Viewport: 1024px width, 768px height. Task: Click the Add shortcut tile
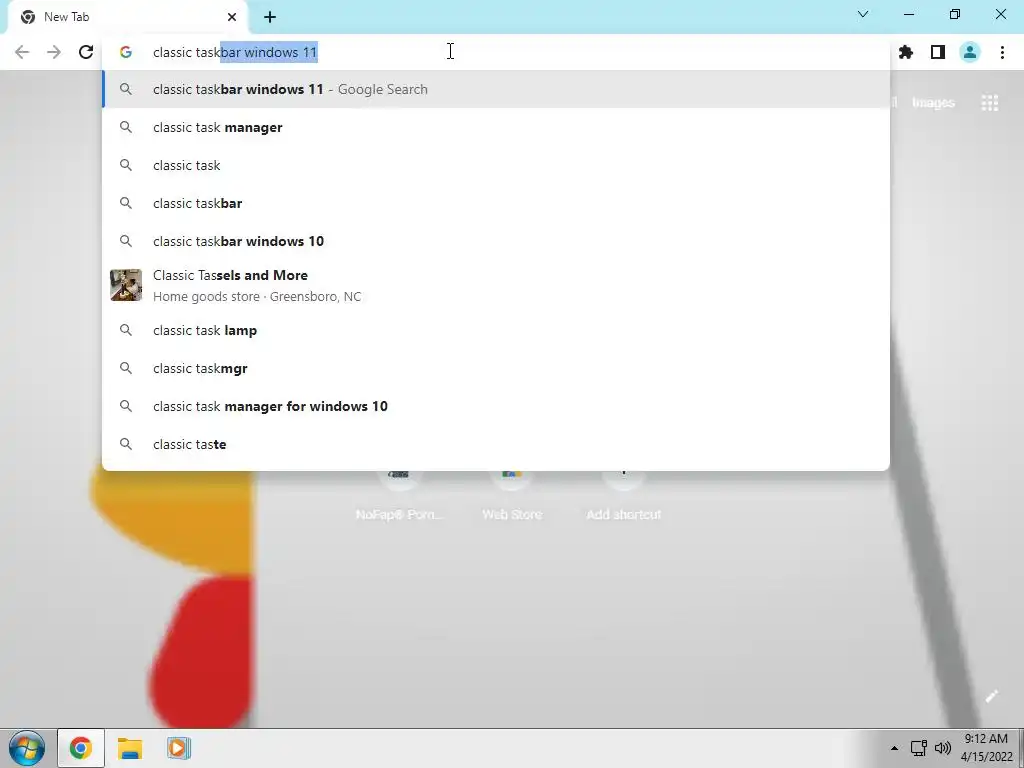(624, 496)
